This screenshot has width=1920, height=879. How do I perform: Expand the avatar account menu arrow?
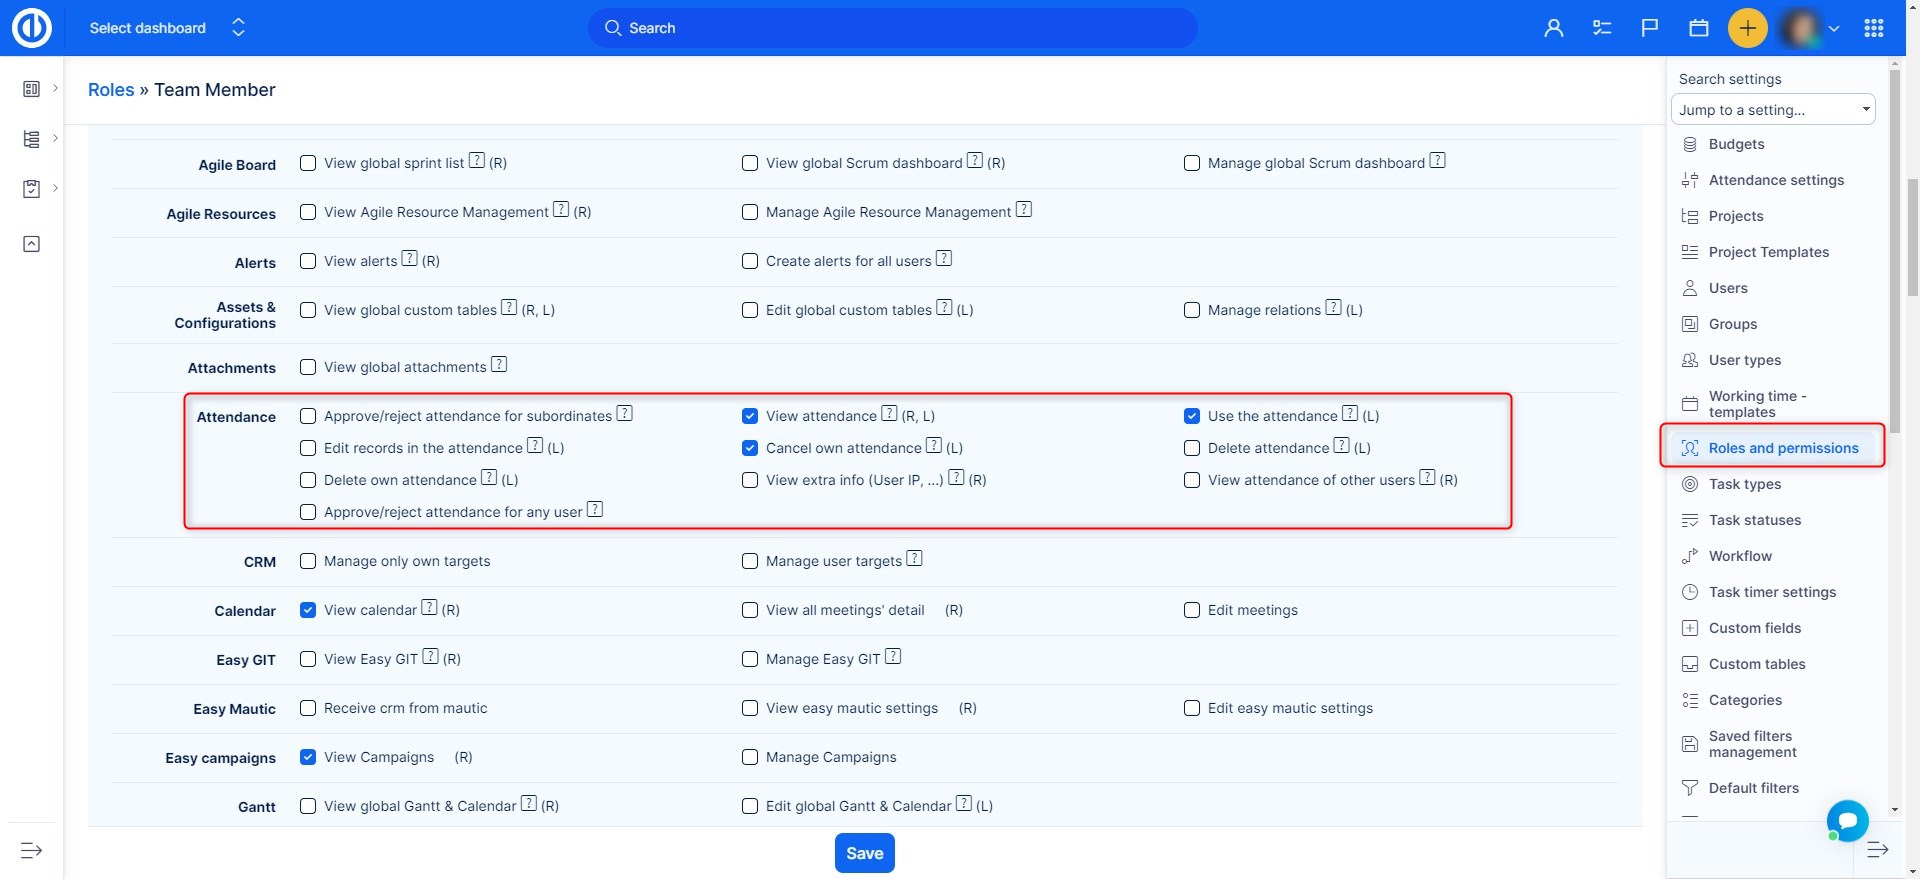tap(1834, 28)
